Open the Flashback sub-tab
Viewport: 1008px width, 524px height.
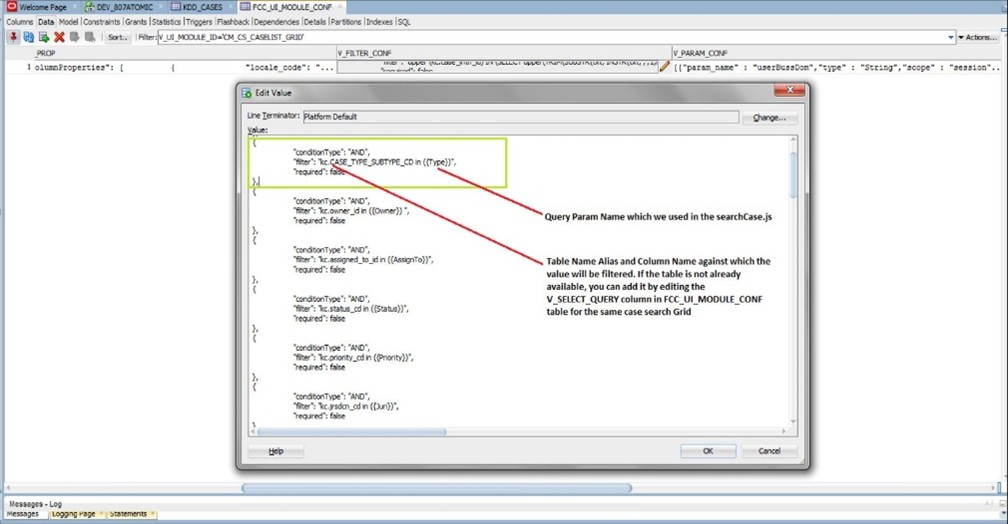click(x=233, y=22)
